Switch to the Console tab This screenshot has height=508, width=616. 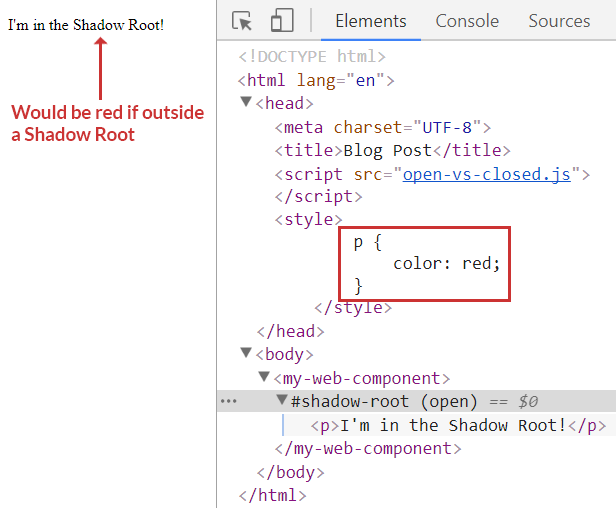pyautogui.click(x=467, y=21)
